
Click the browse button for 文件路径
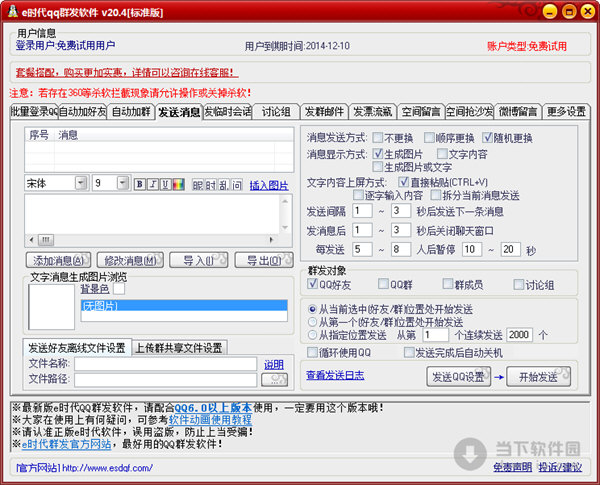pyautogui.click(x=274, y=380)
